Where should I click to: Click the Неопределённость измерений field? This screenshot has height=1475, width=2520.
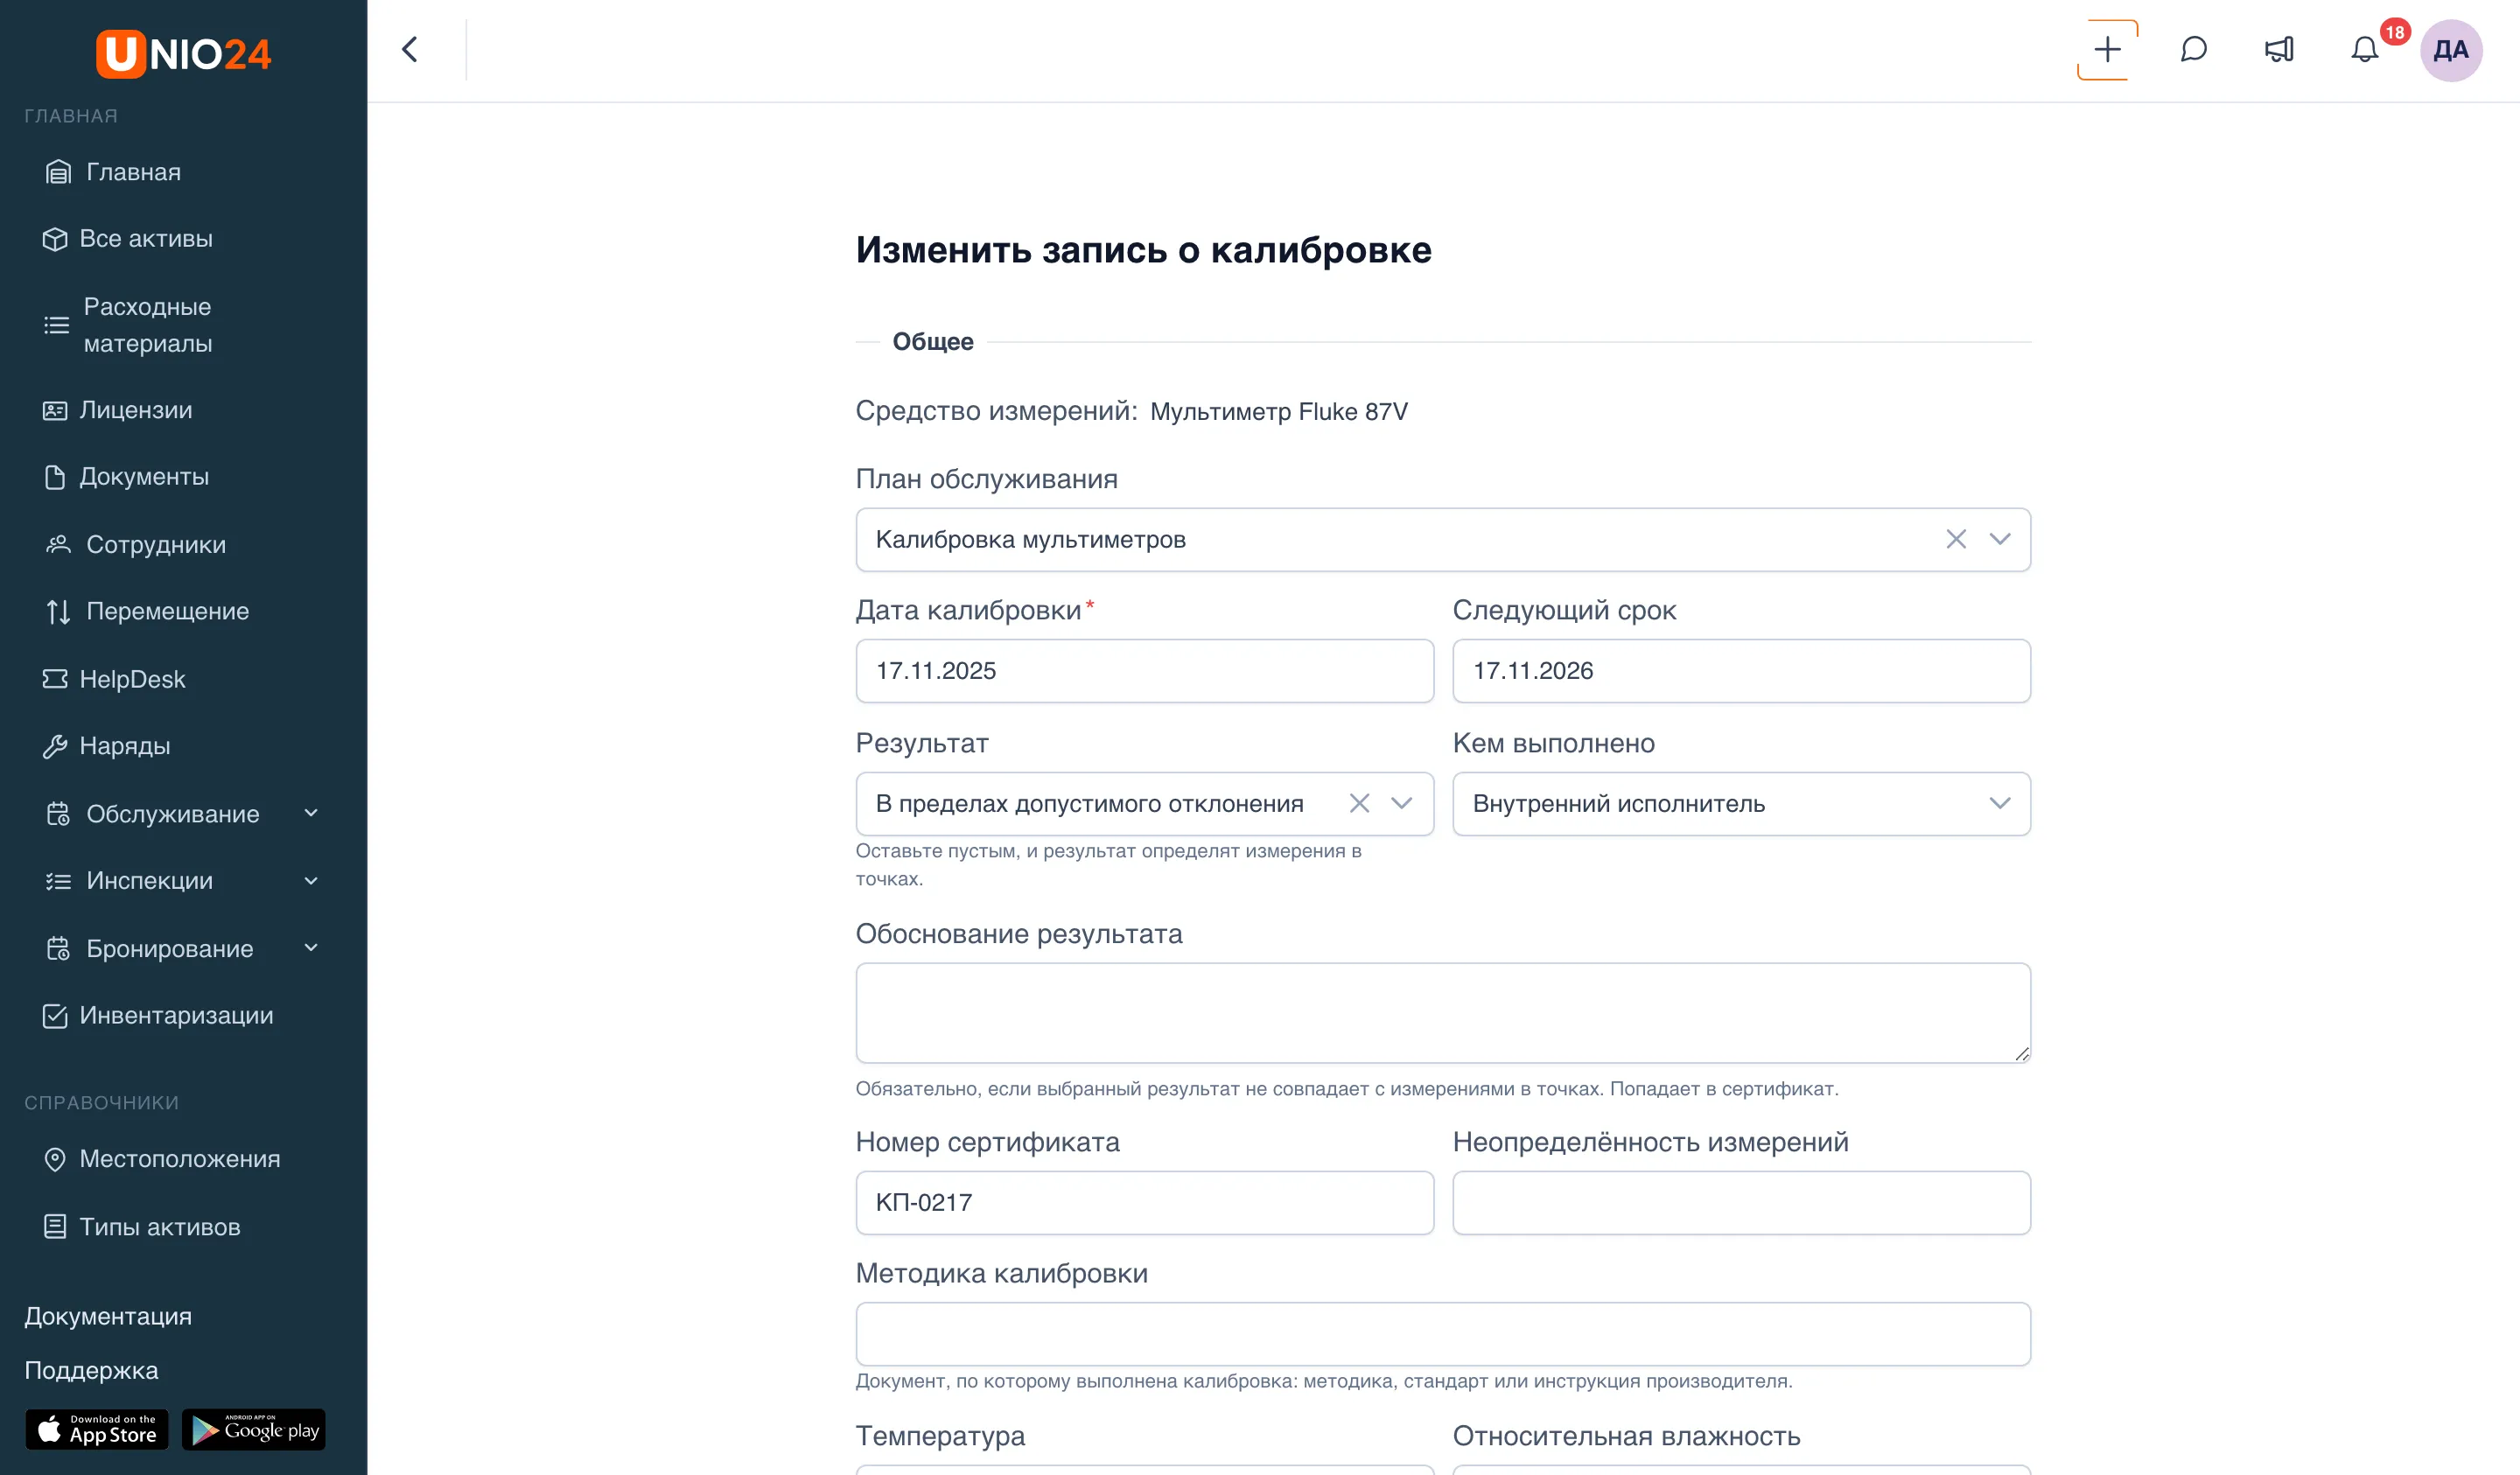(x=1741, y=1202)
